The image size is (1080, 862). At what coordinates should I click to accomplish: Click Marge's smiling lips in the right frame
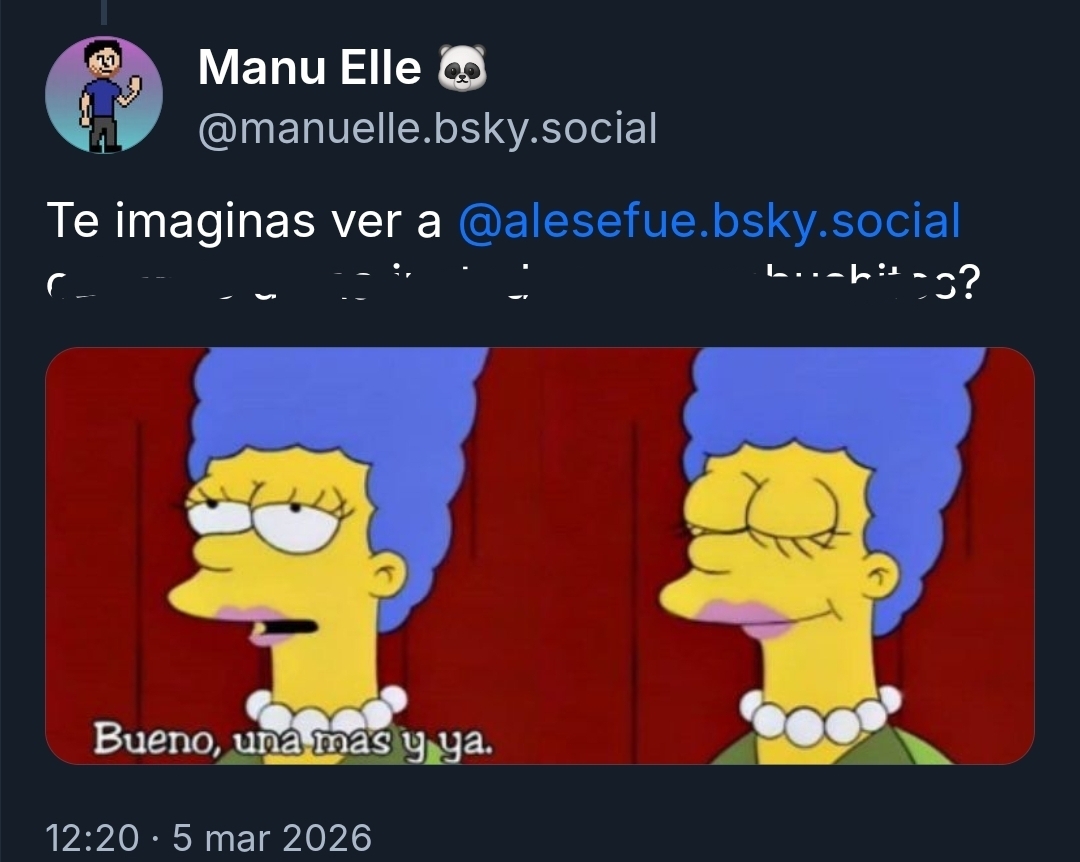click(747, 618)
